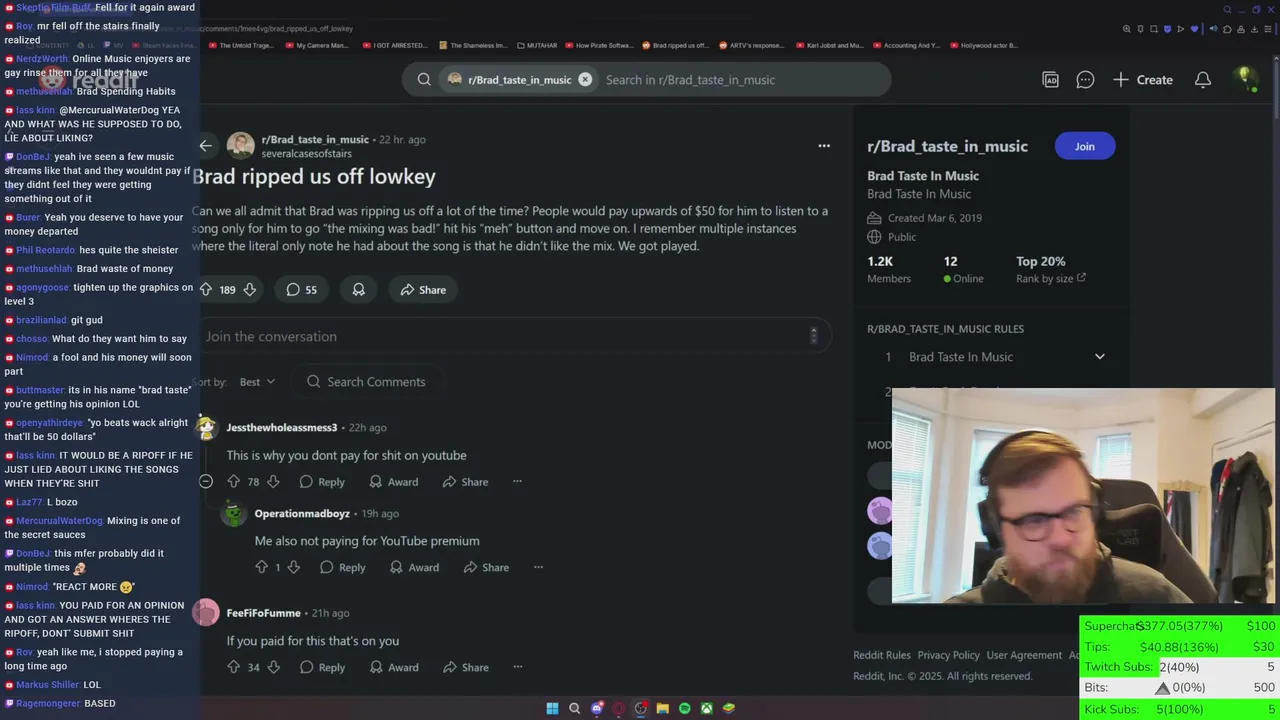Upvote Jessthewholeassmess3's comment
The width and height of the screenshot is (1280, 720).
click(233, 482)
